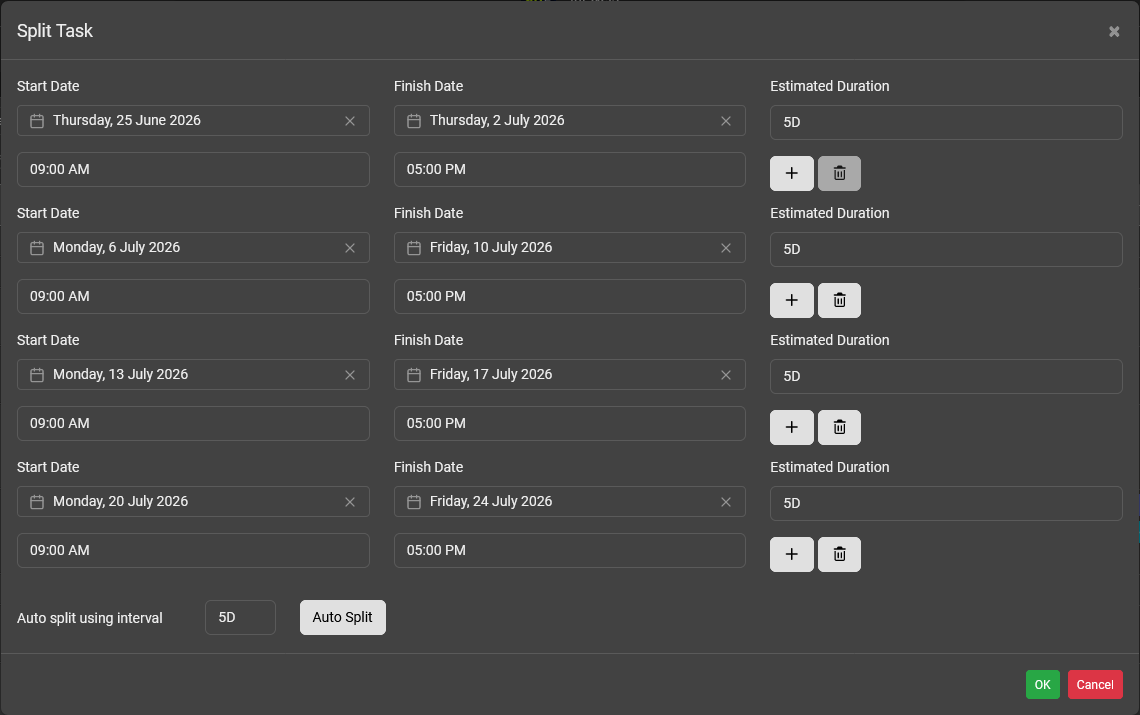This screenshot has width=1140, height=715.
Task: Open the Monday, 20 July 2026 date picker
Action: tap(37, 502)
